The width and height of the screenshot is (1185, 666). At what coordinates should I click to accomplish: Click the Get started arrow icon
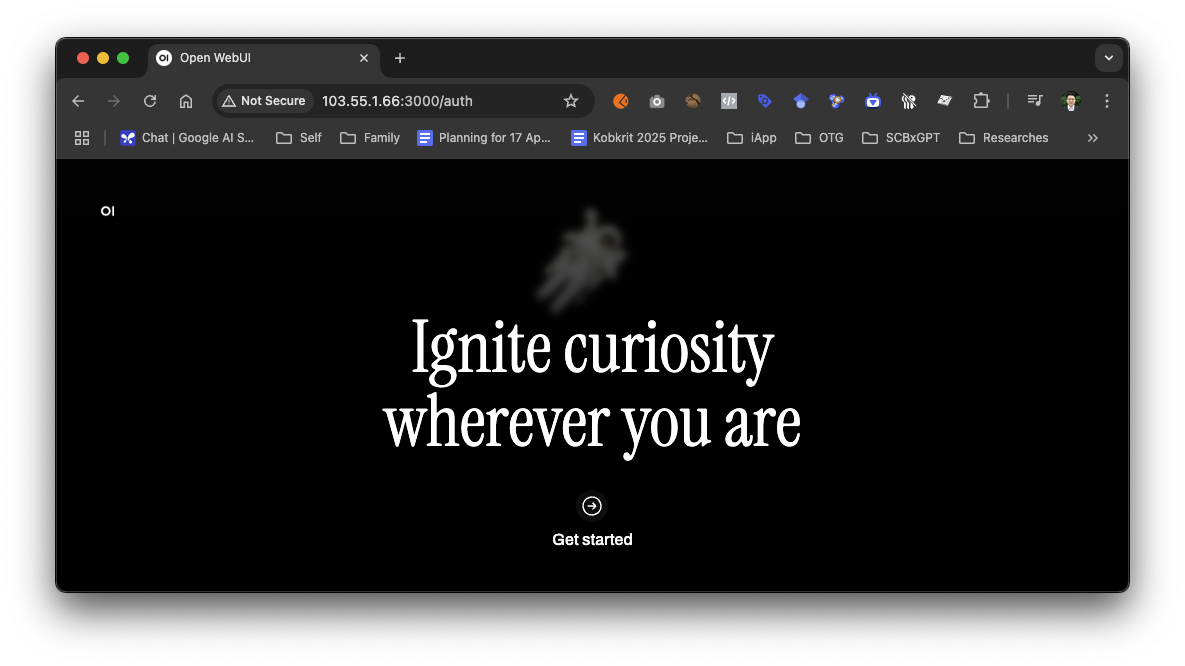pyautogui.click(x=592, y=506)
